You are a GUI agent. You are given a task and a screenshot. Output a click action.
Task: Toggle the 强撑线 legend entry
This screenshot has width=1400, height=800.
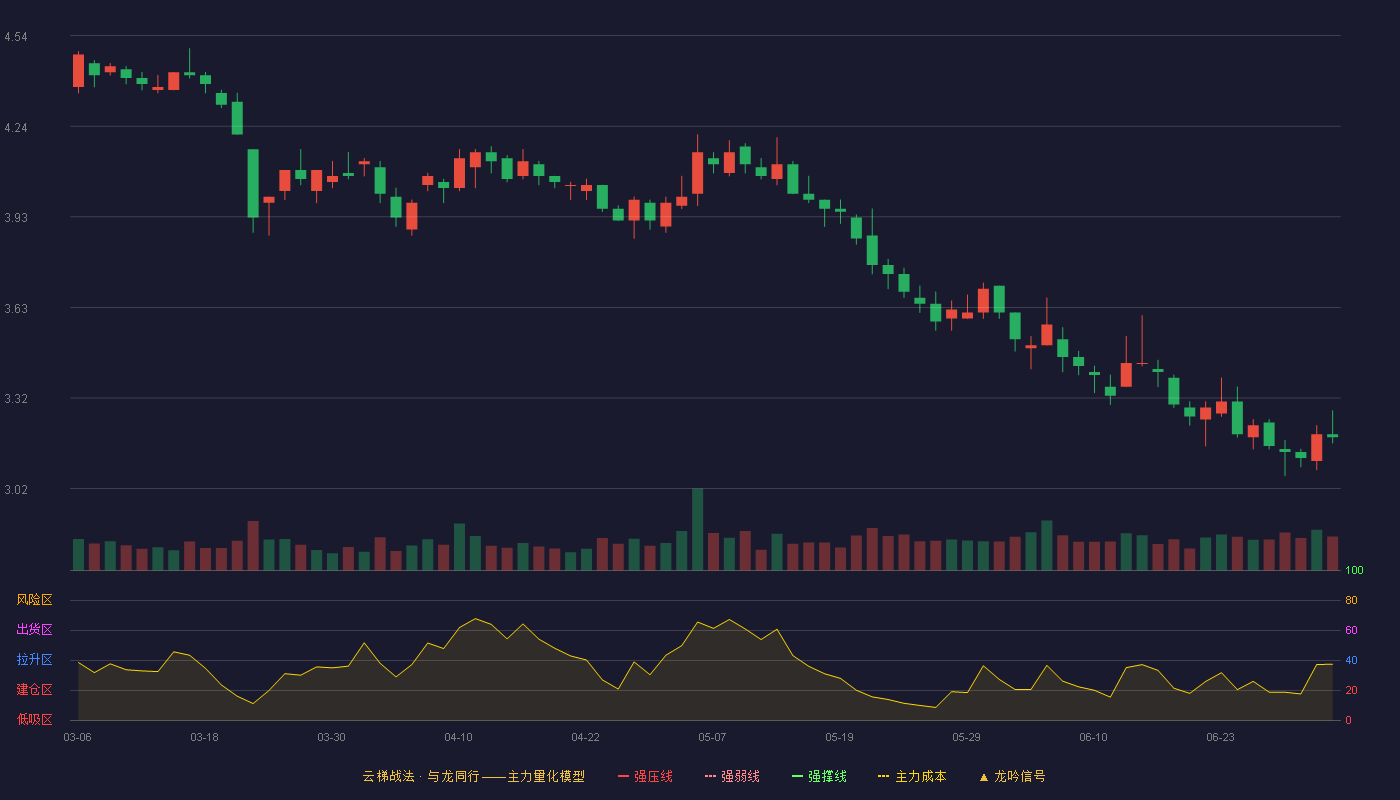pyautogui.click(x=819, y=776)
